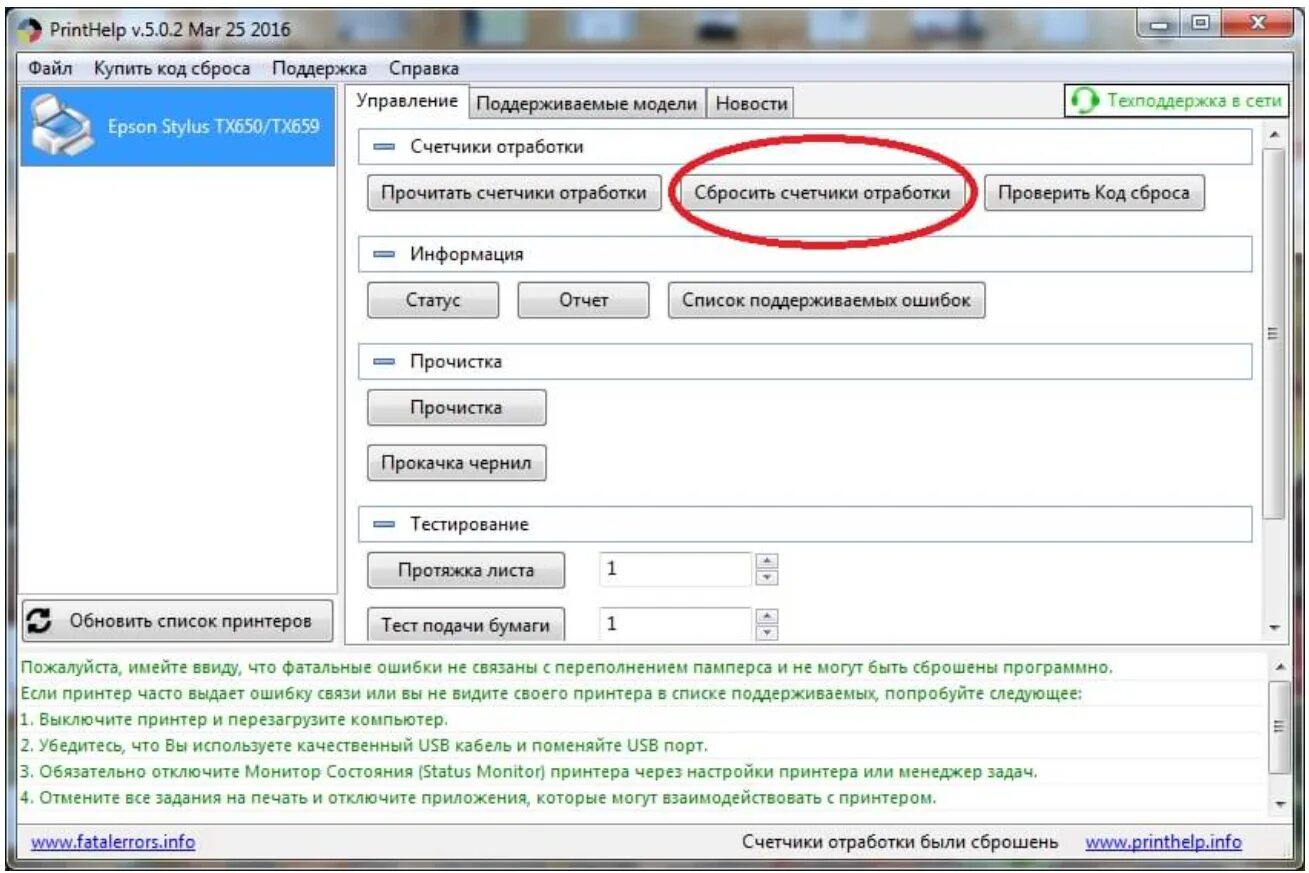The image size is (1309, 873).
Task: Click the Тест подачи бумаги button
Action: [x=466, y=625]
